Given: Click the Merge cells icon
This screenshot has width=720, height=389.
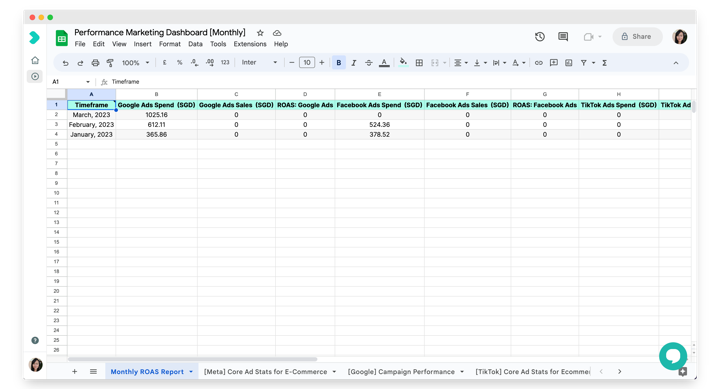Looking at the screenshot, I should point(435,63).
